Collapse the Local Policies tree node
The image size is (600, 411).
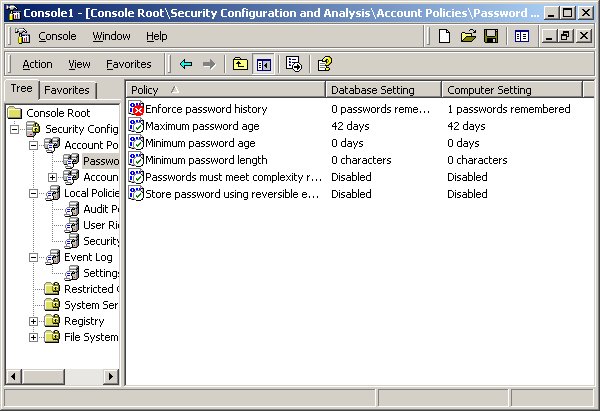pyautogui.click(x=34, y=193)
